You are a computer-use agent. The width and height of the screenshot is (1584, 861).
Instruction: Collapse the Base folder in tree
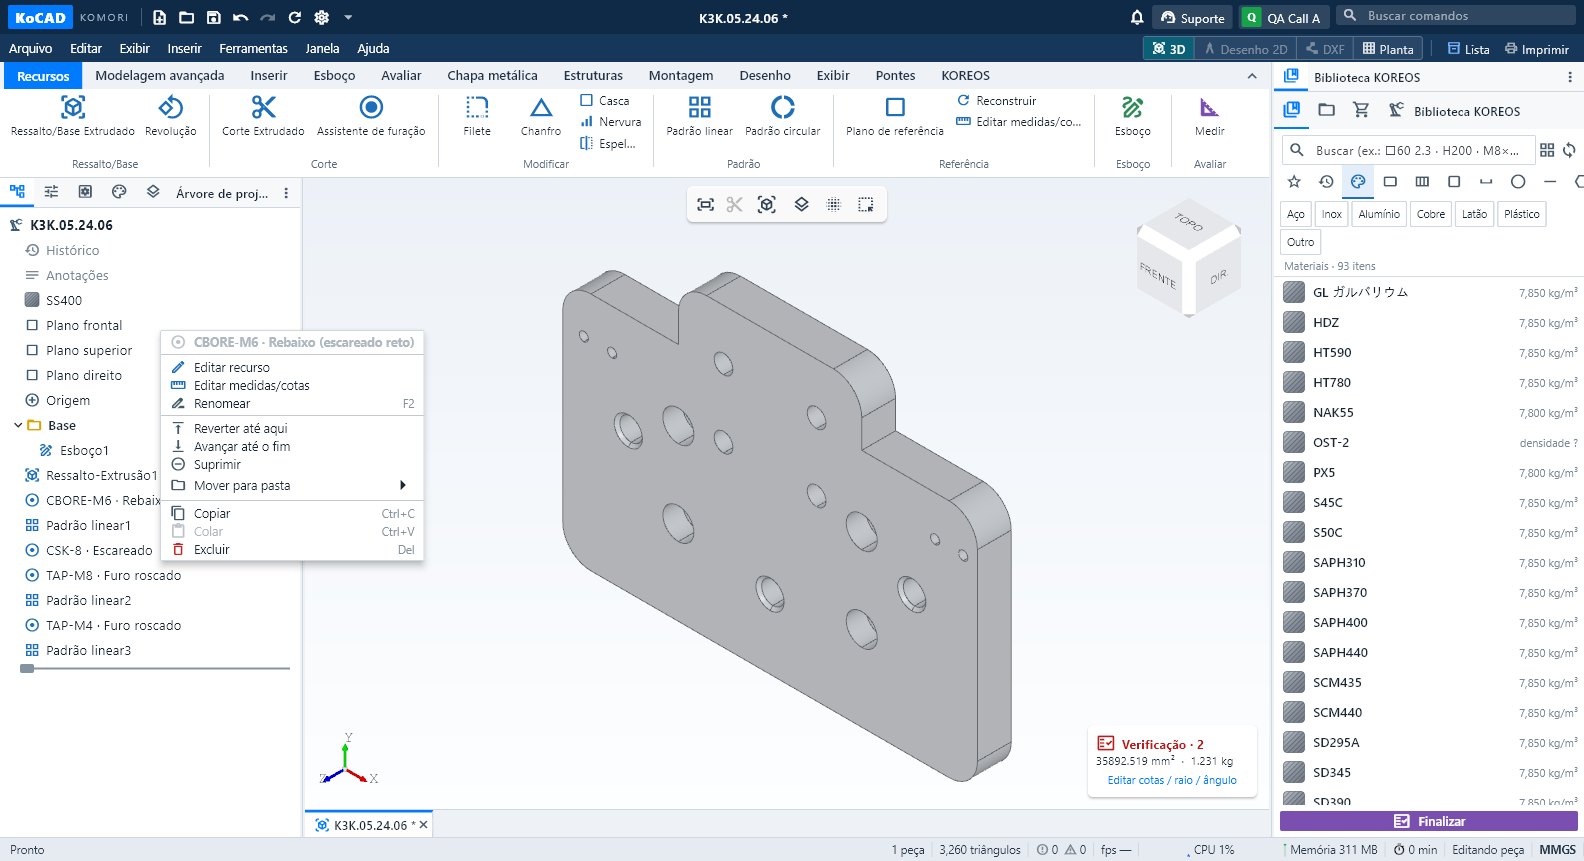pyautogui.click(x=18, y=426)
